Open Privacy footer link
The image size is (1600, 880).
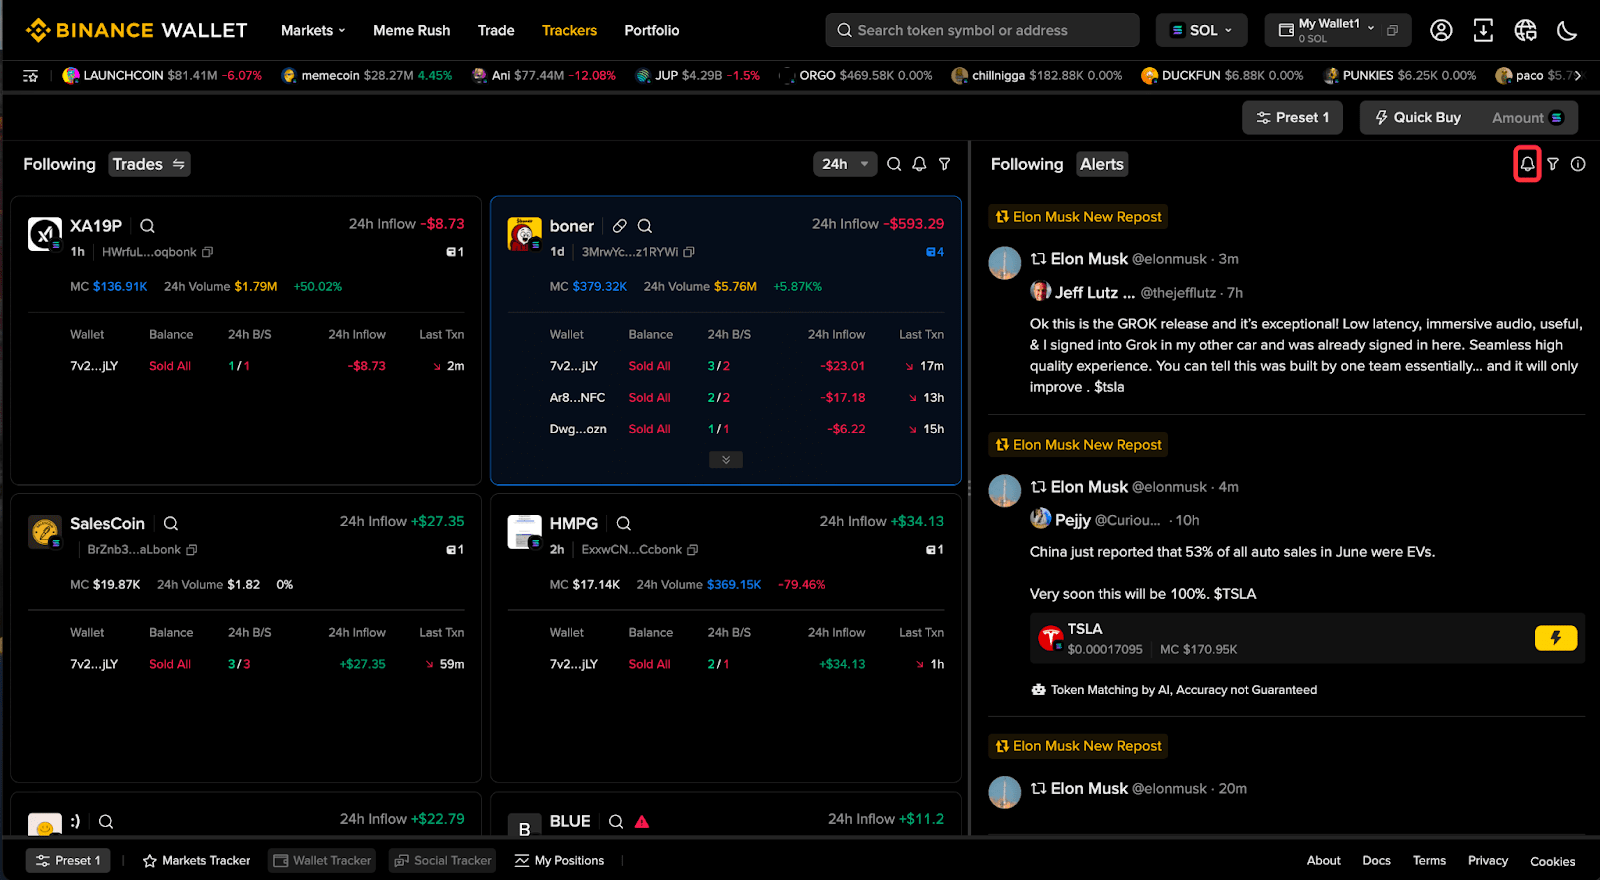[x=1488, y=860]
